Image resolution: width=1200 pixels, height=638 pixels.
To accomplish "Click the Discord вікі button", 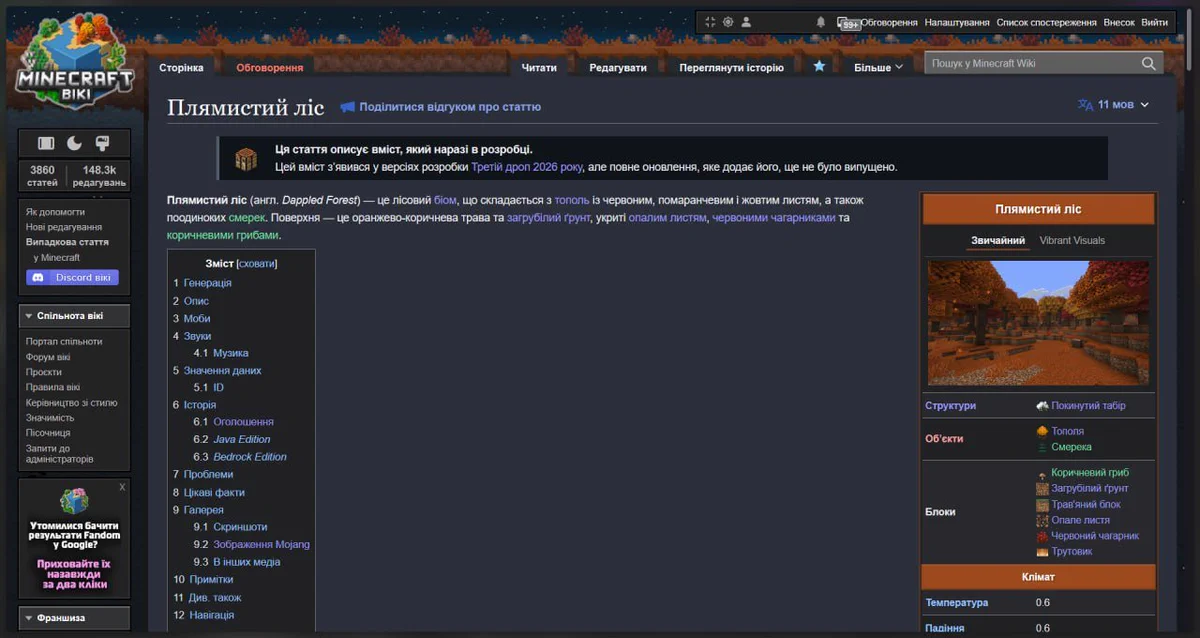I will [73, 277].
